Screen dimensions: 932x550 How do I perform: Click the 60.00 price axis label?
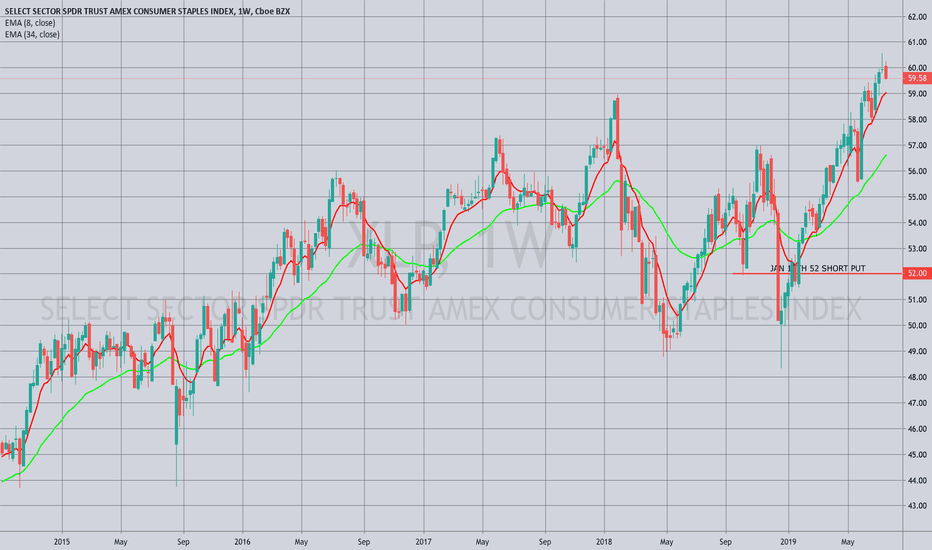pyautogui.click(x=917, y=68)
